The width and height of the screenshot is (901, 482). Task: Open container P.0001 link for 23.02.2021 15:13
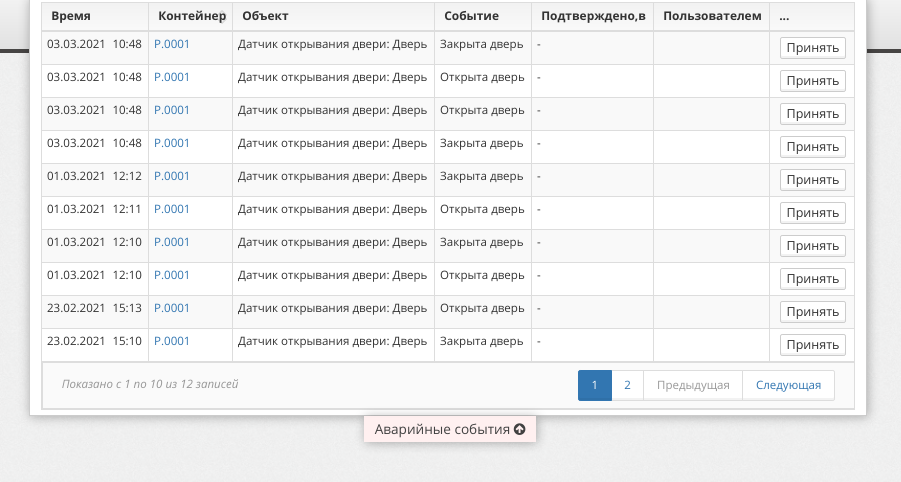[172, 308]
